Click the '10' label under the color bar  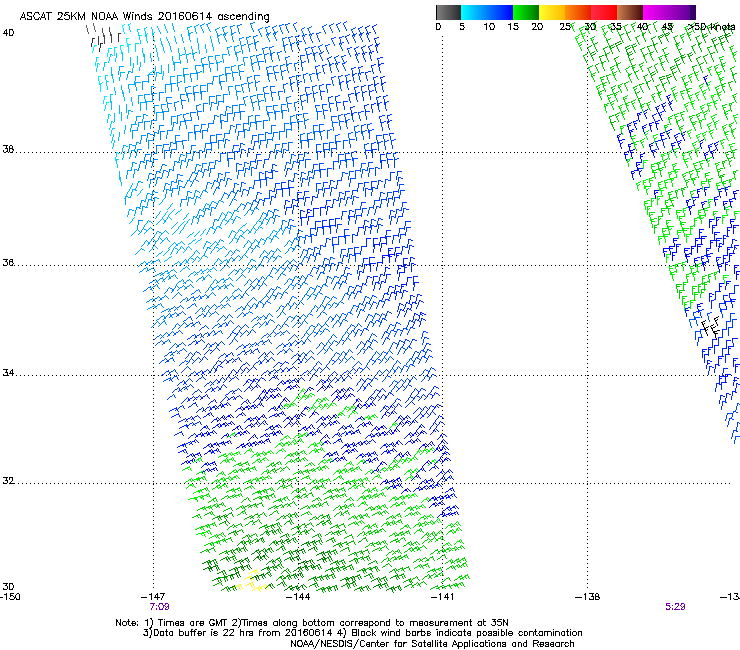point(489,27)
